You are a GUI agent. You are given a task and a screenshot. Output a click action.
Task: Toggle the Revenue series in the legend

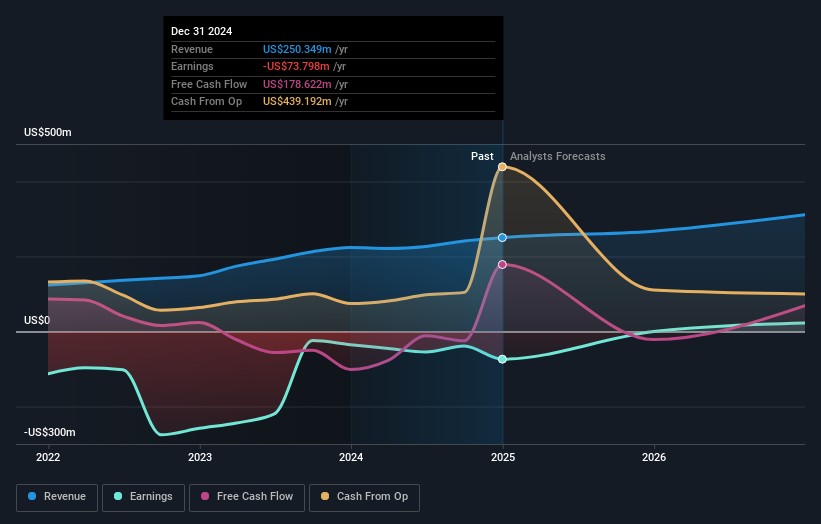[57, 497]
